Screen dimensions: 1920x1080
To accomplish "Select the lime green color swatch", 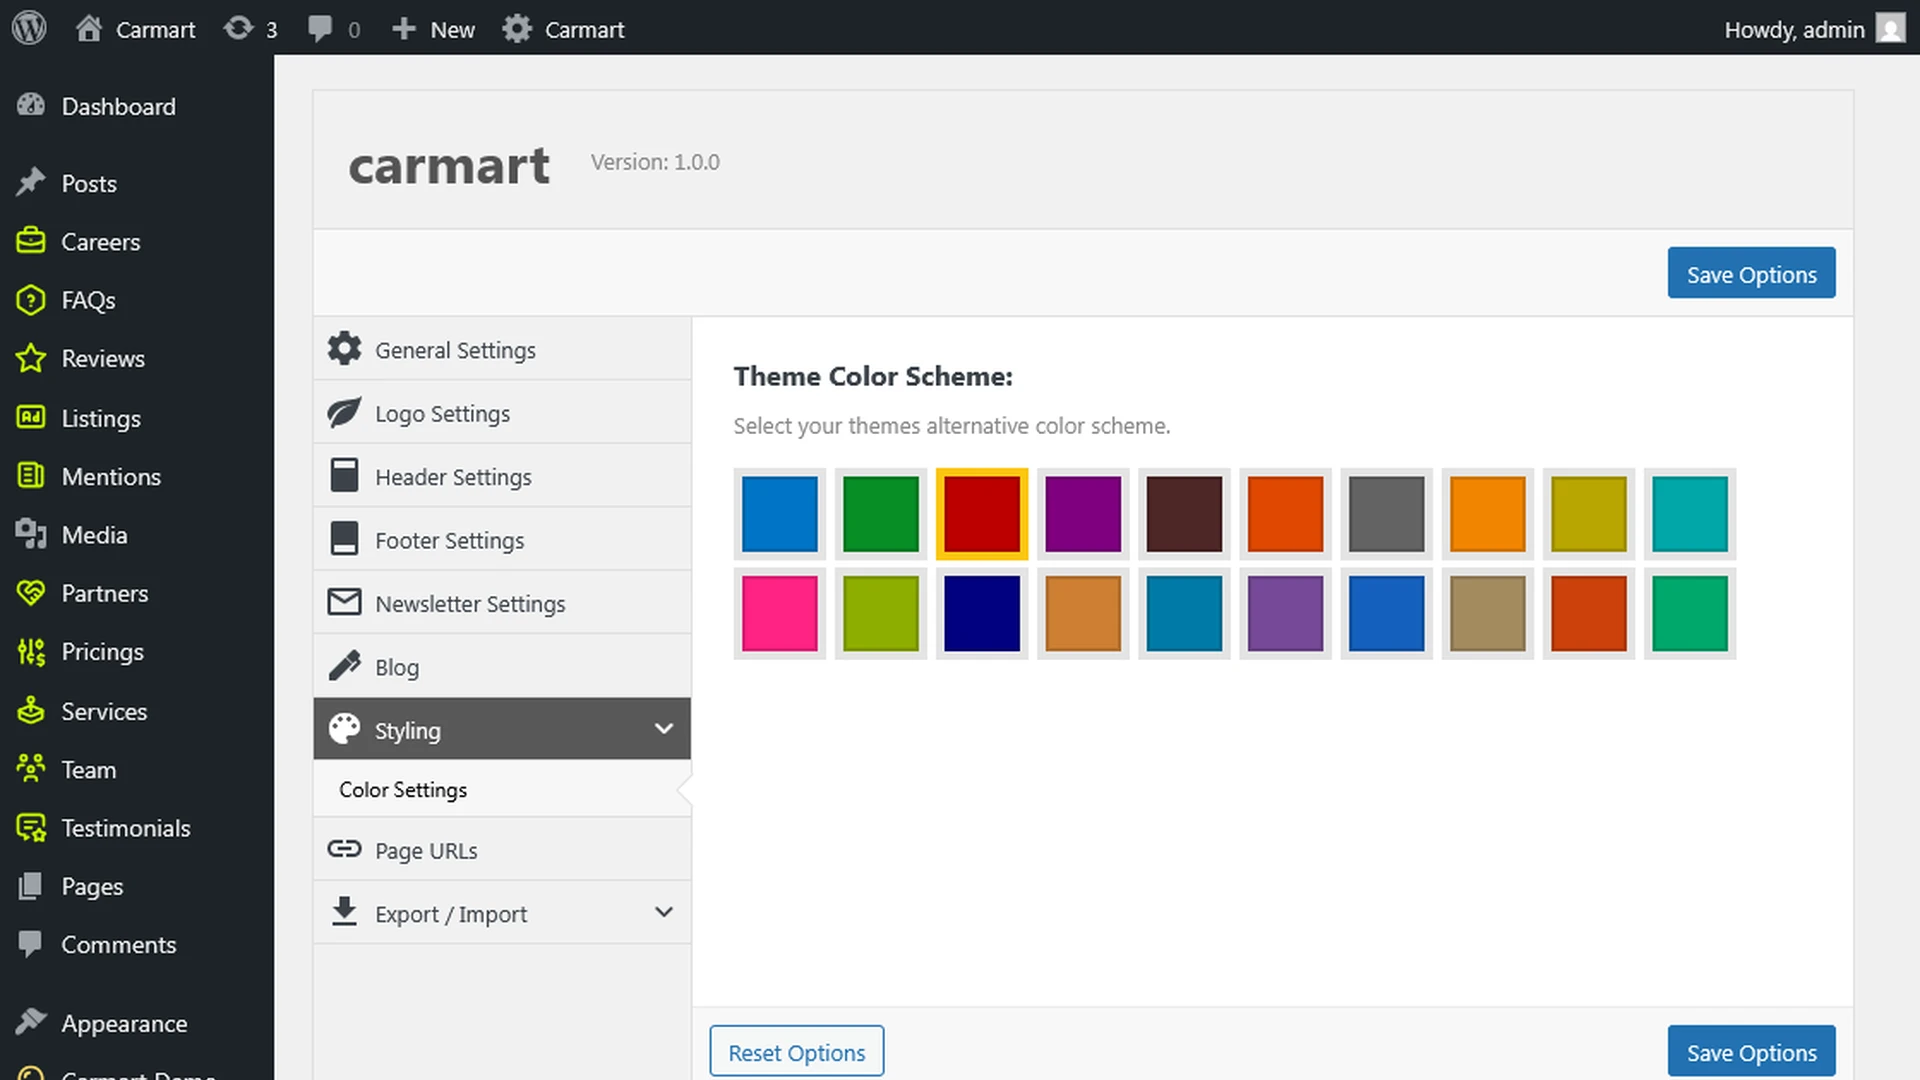I will click(881, 613).
